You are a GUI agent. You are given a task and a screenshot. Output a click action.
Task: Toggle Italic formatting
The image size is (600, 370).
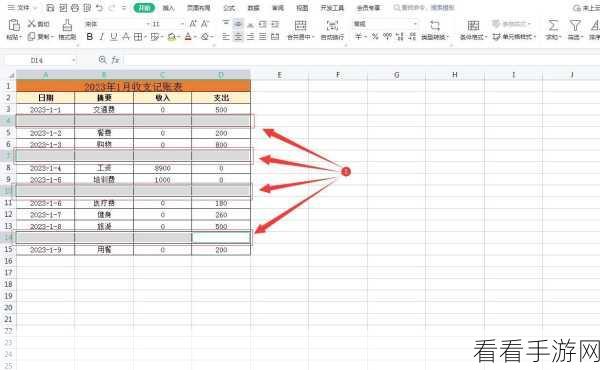click(x=101, y=37)
